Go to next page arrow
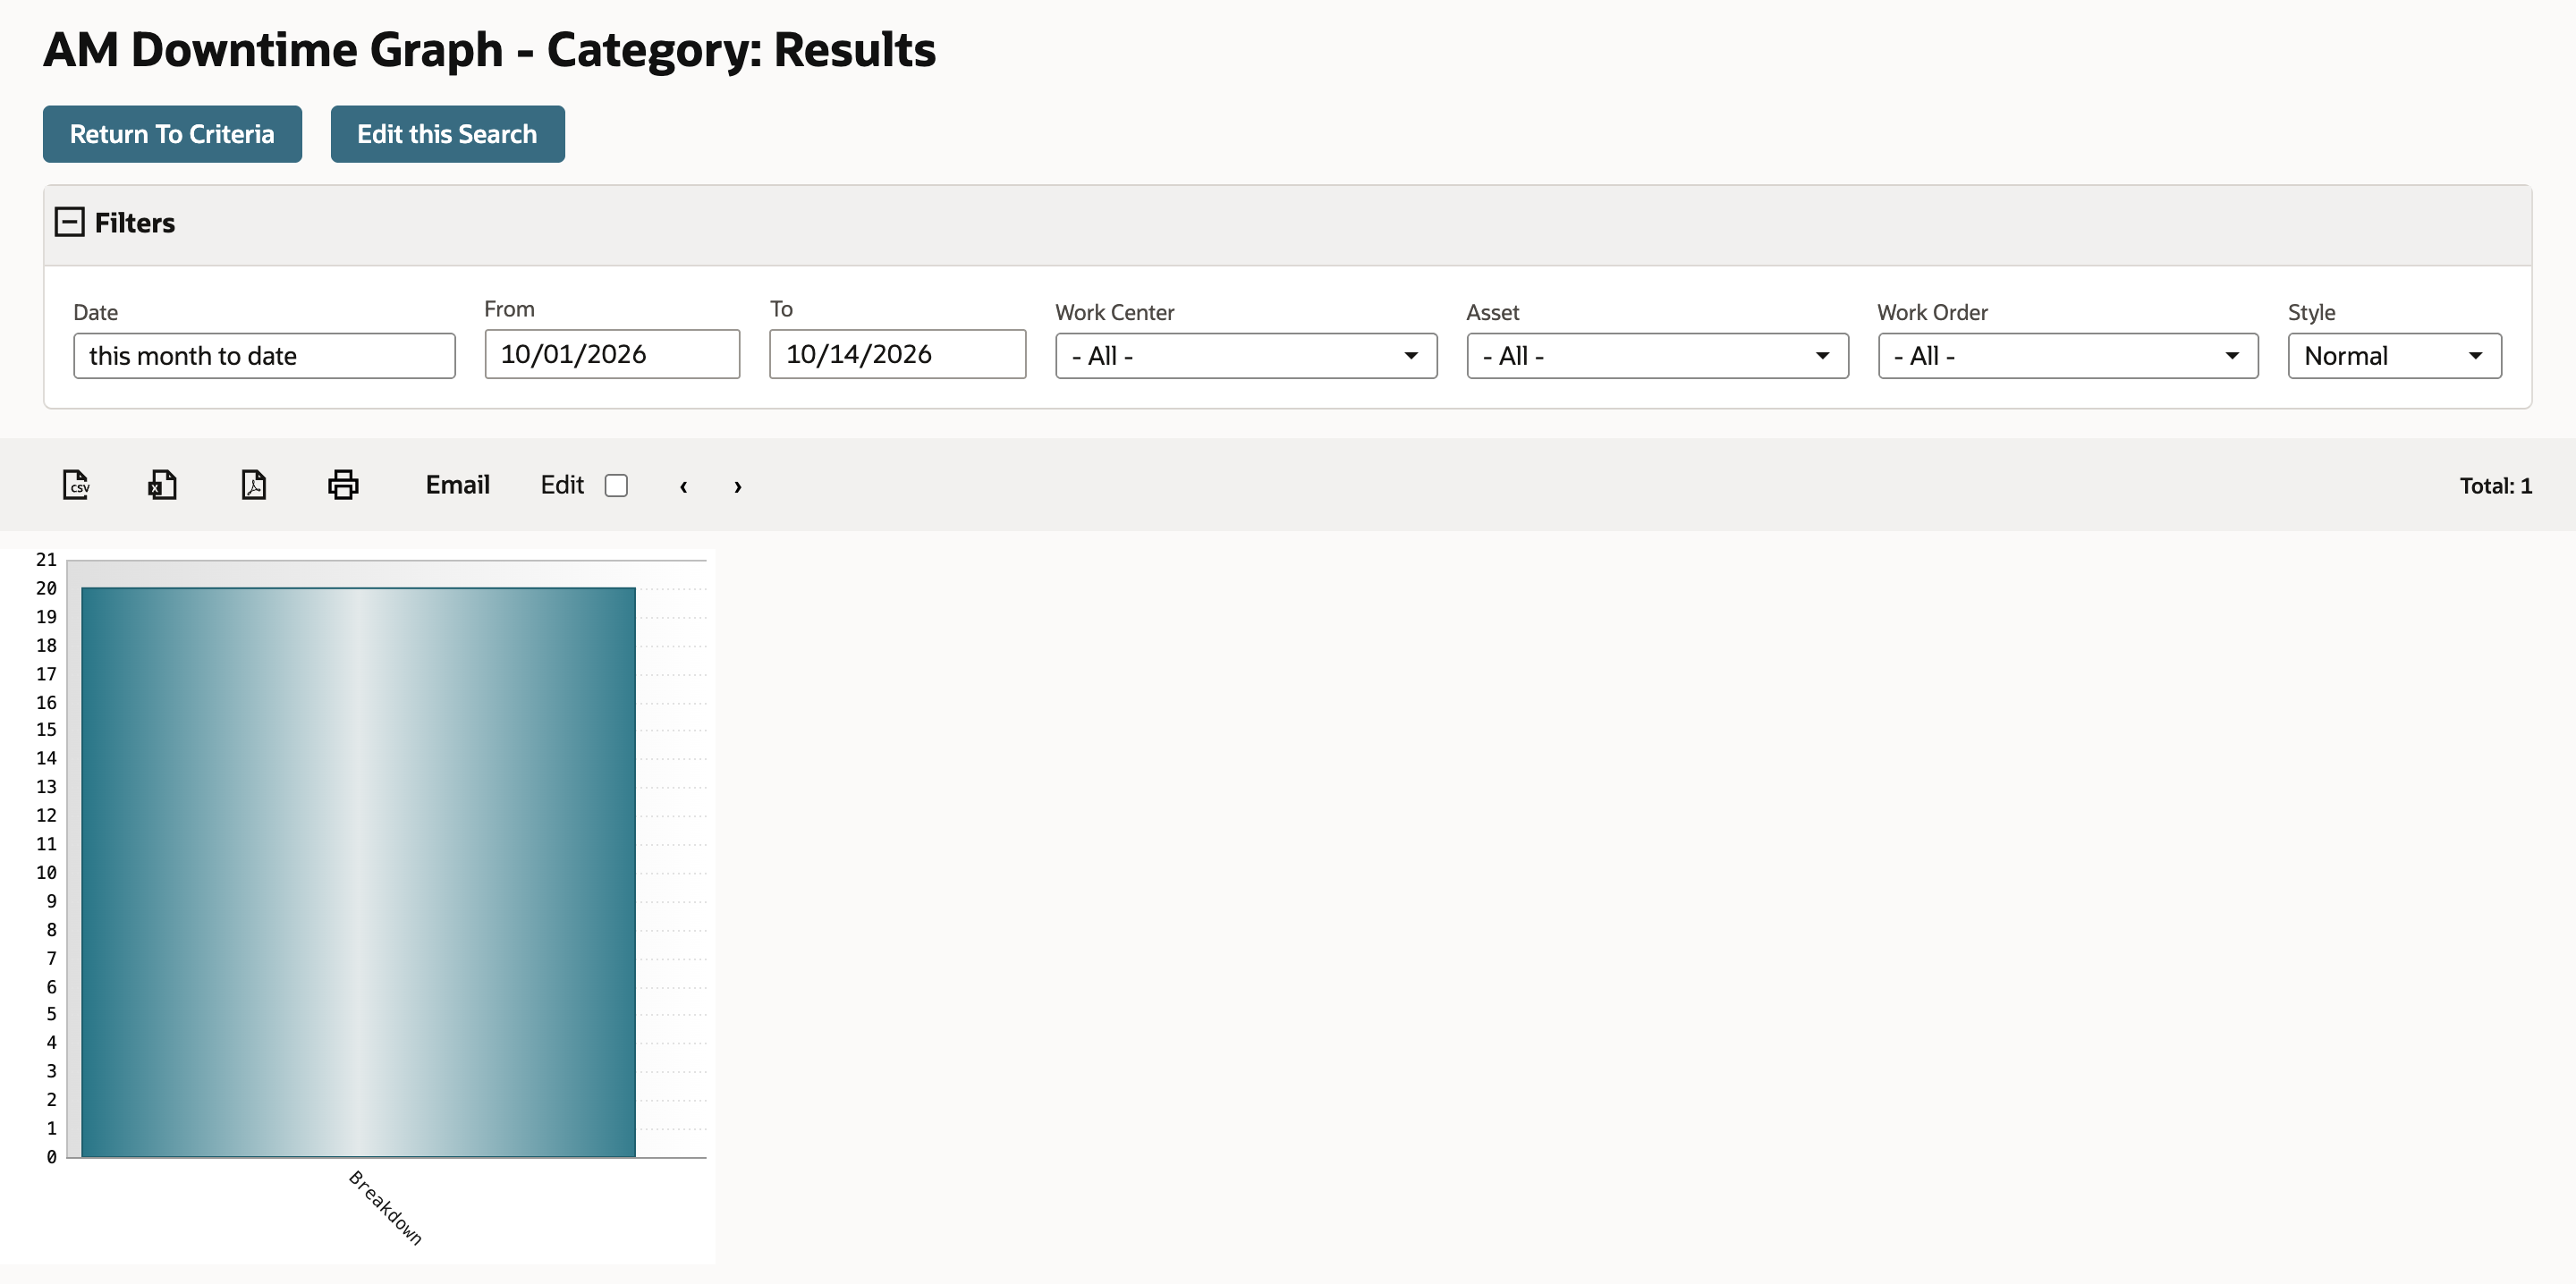The image size is (2576, 1284). [x=738, y=486]
